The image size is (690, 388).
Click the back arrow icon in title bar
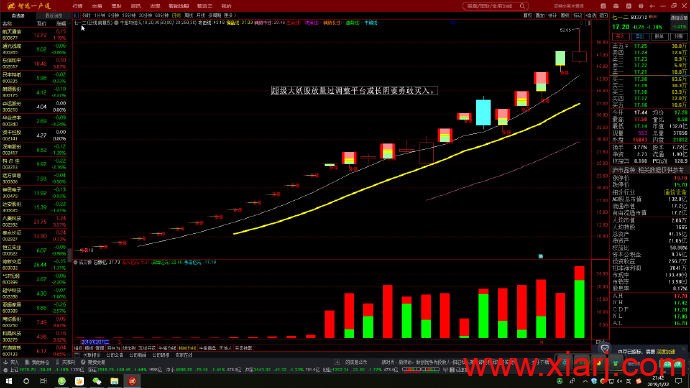point(652,6)
